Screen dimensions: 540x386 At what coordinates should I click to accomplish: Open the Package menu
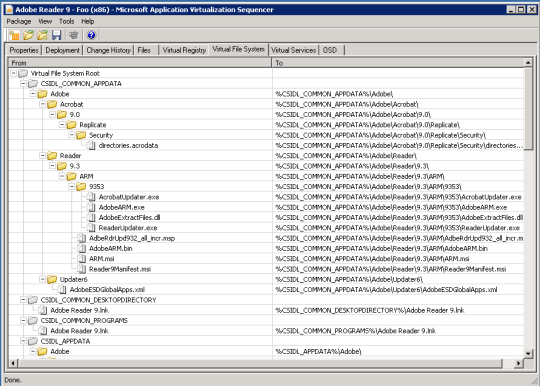[19, 21]
